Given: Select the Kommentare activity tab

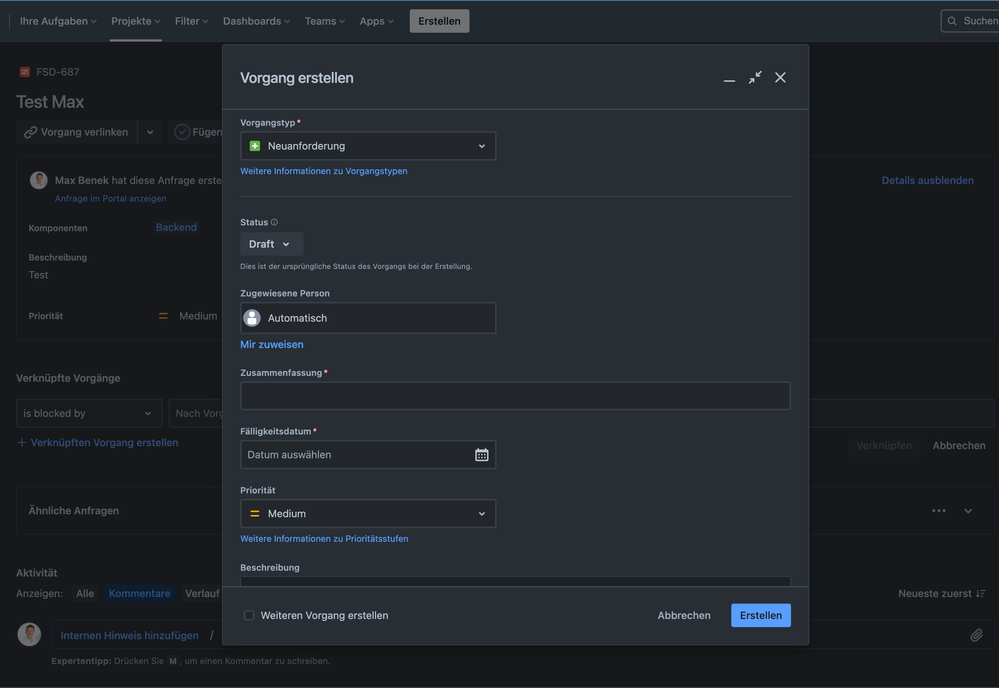Looking at the screenshot, I should pyautogui.click(x=140, y=594).
